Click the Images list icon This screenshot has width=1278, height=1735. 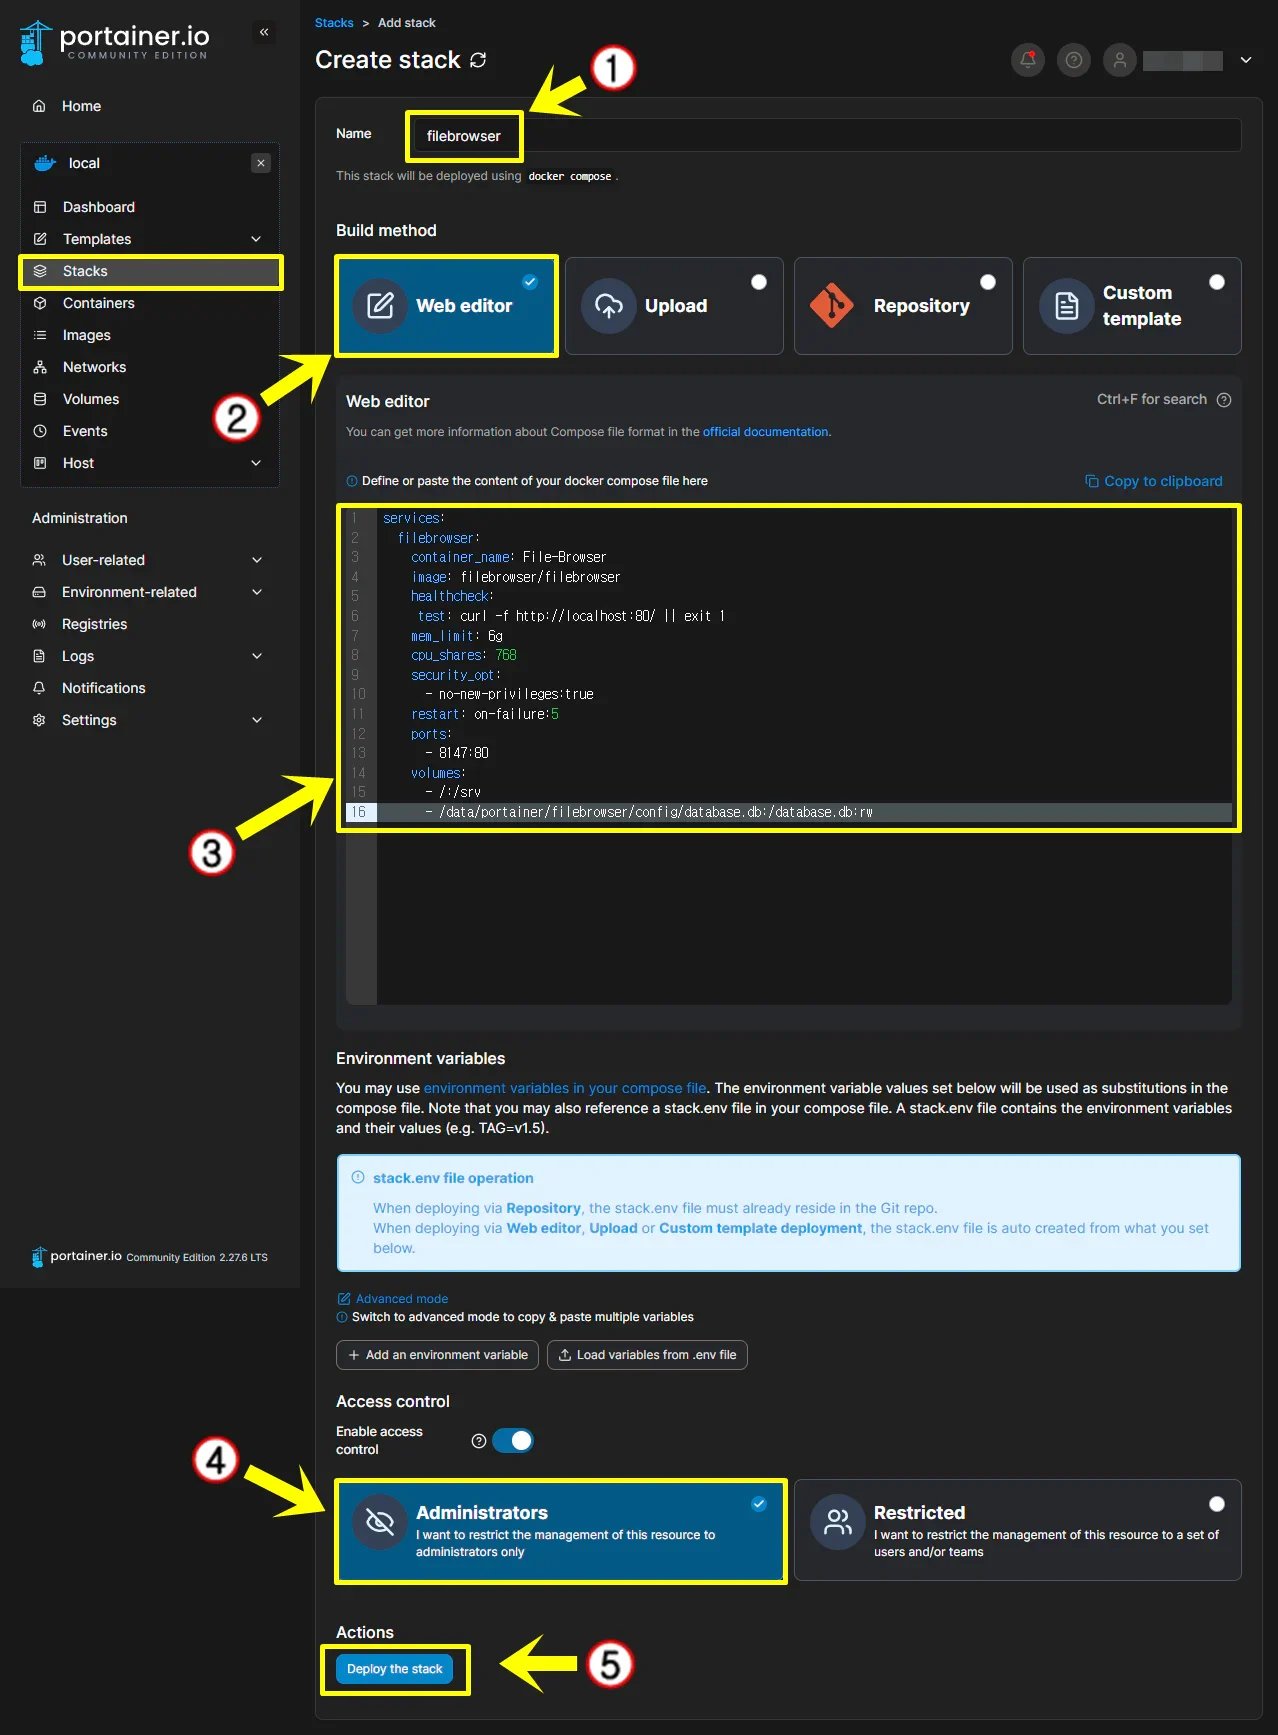click(x=40, y=335)
